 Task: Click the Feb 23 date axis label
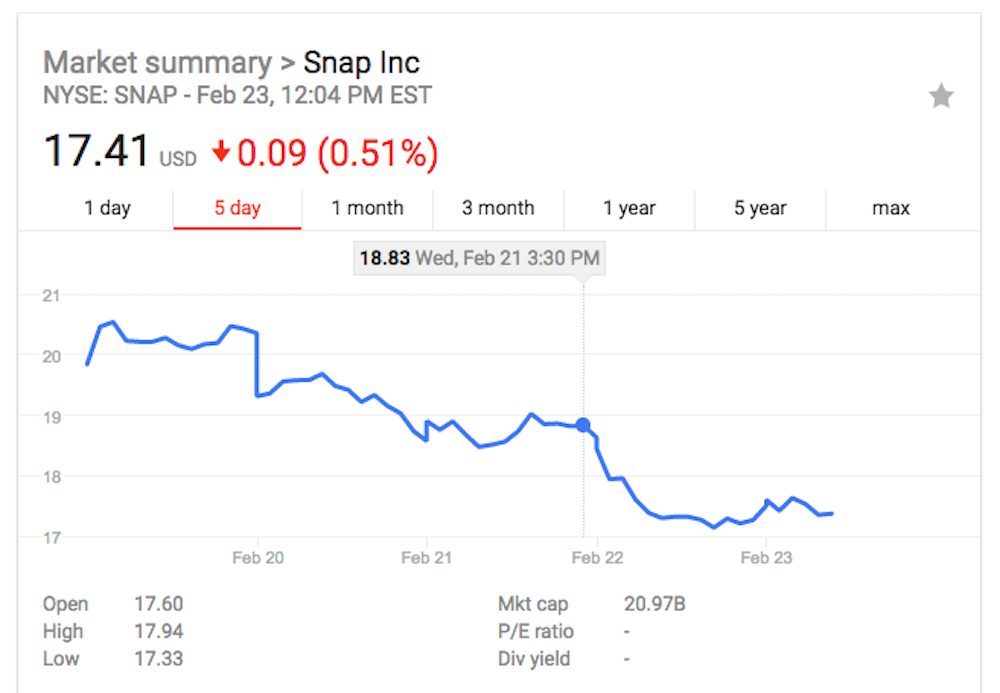[x=765, y=557]
